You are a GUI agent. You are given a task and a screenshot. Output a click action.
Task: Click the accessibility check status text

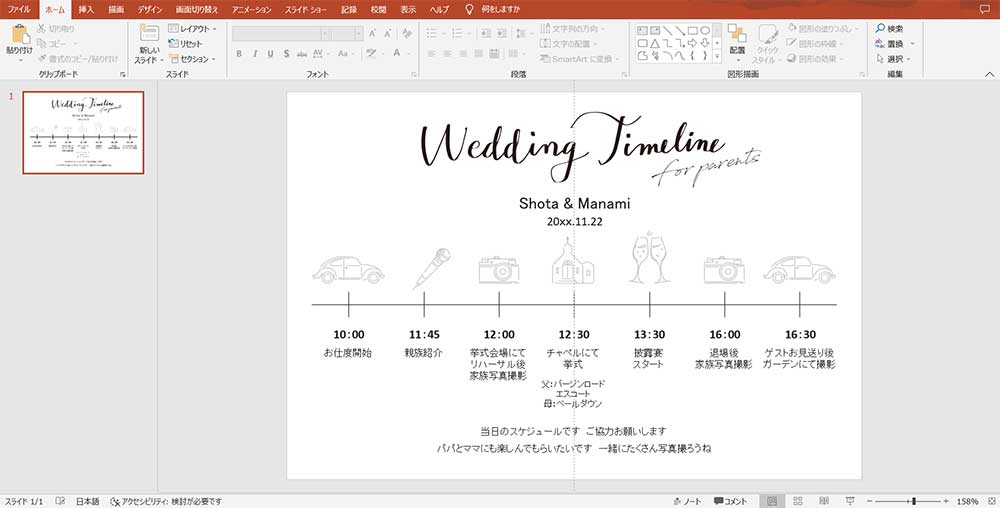click(x=166, y=500)
